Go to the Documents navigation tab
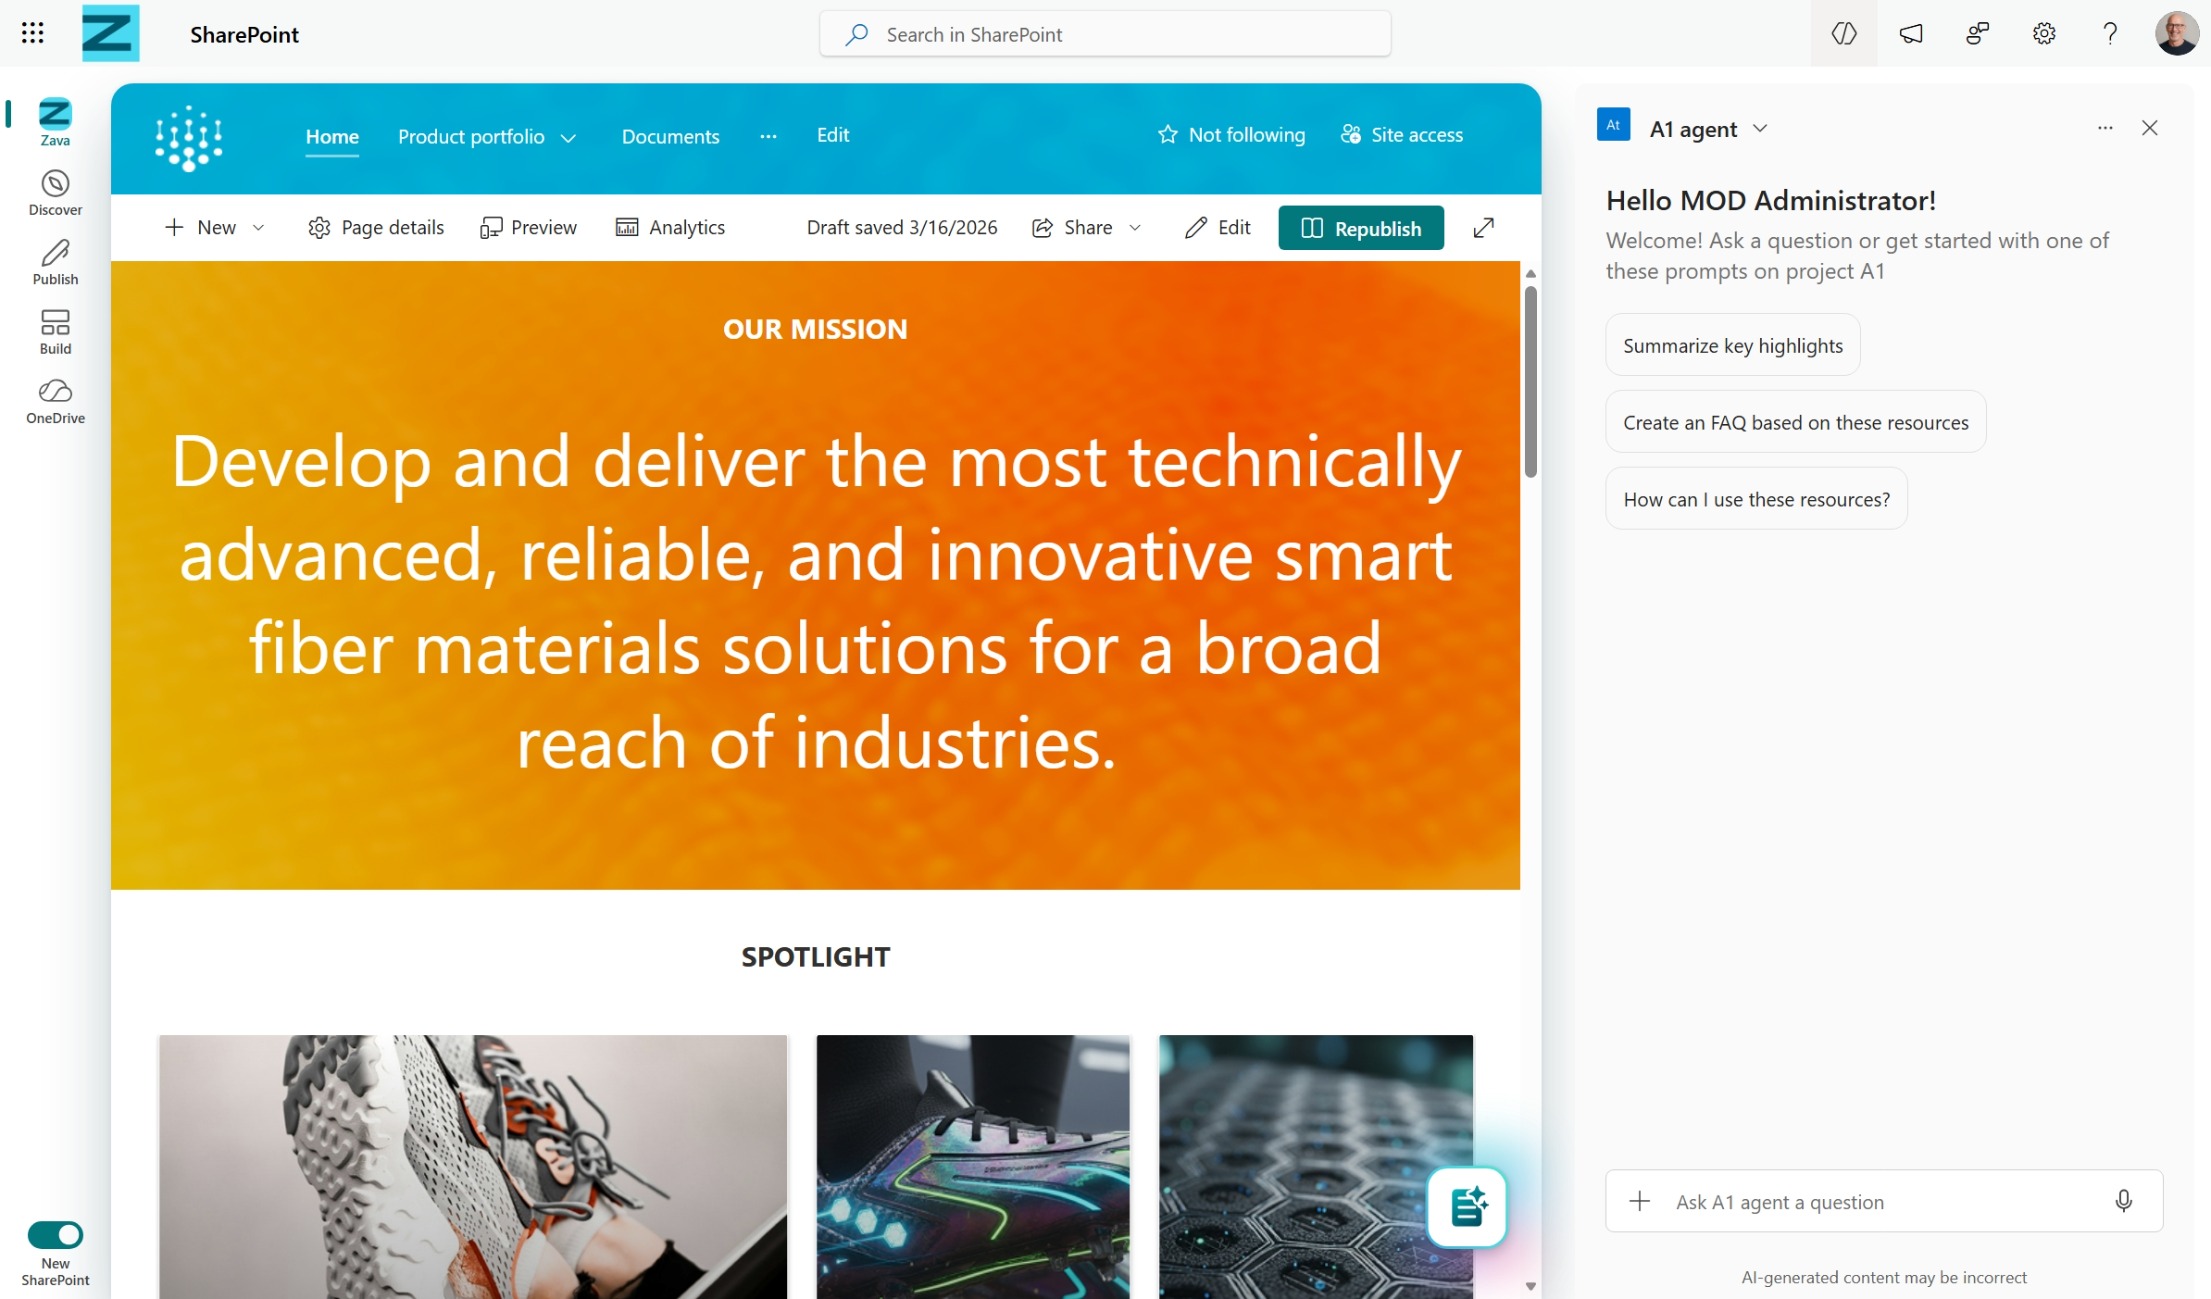Viewport: 2211px width, 1299px height. point(670,136)
